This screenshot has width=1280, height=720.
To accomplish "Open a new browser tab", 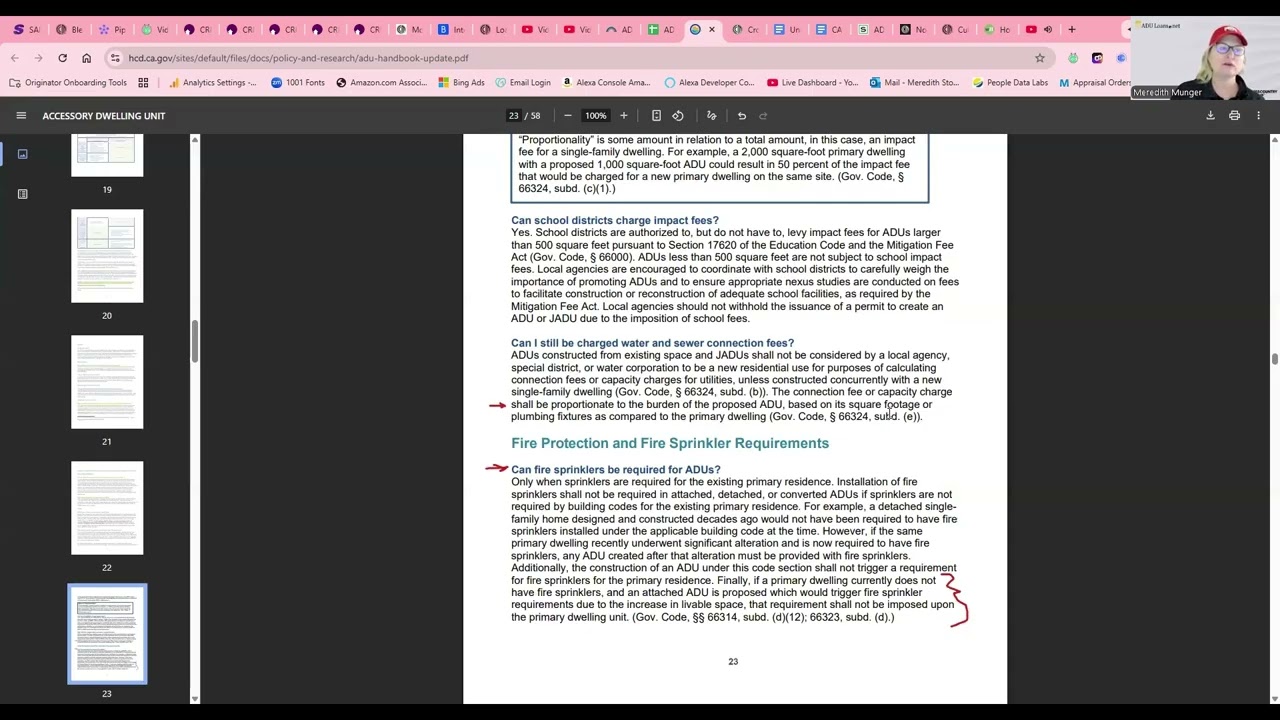I will coord(1072,29).
